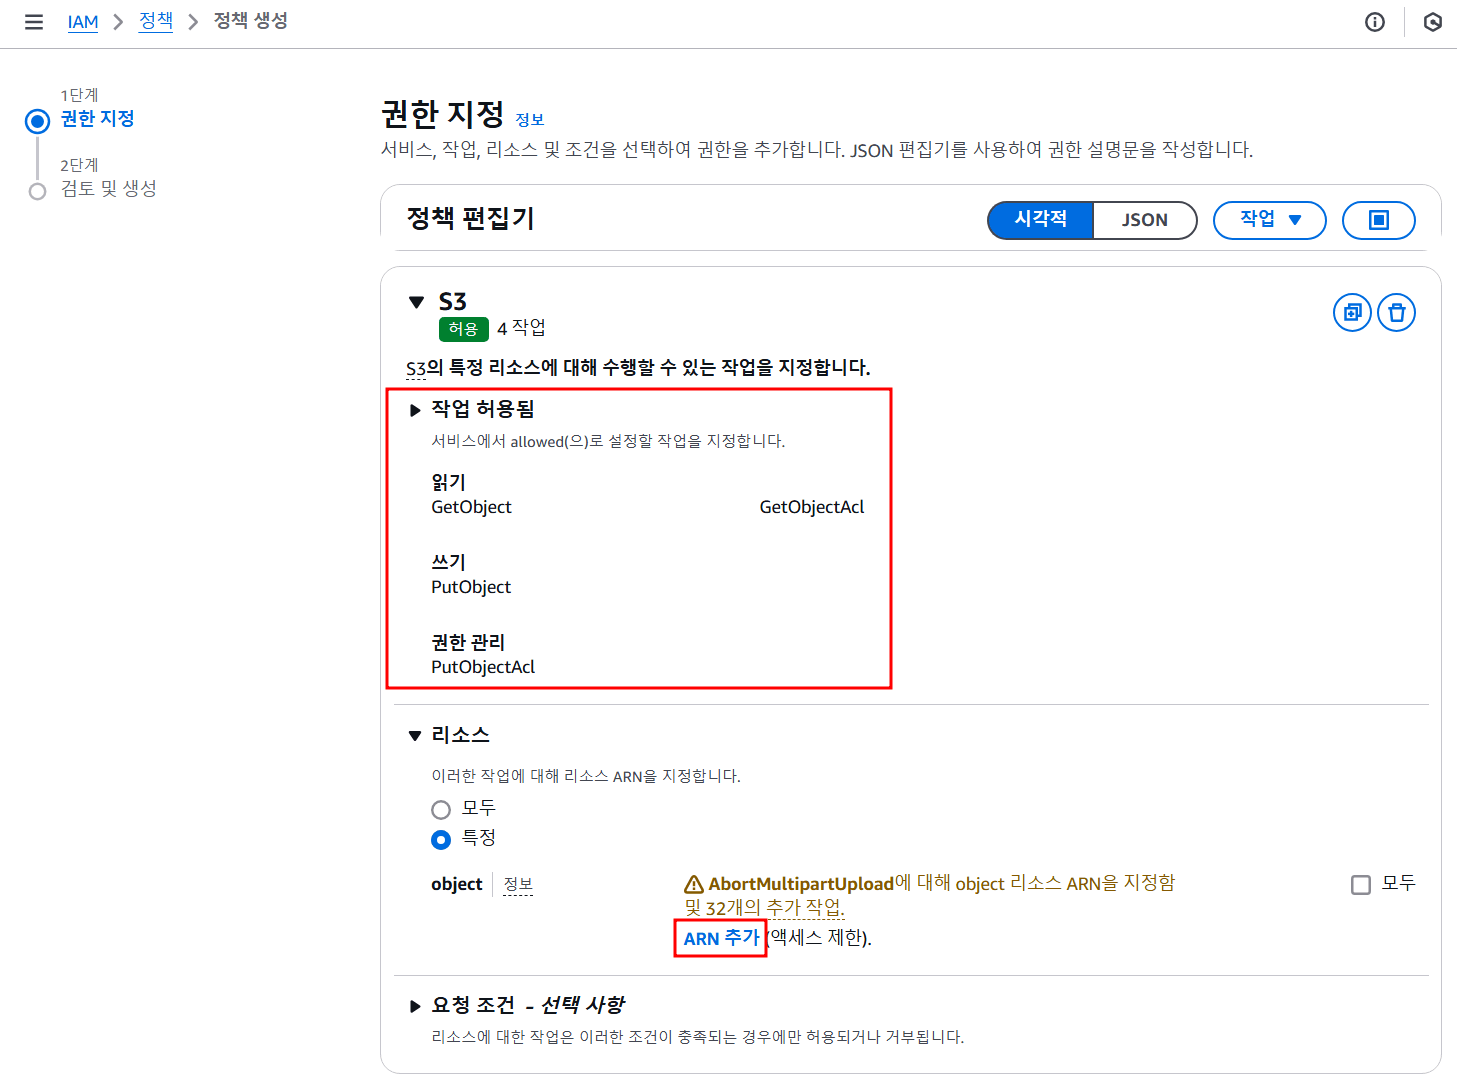Open the 작업 dropdown button
The width and height of the screenshot is (1457, 1084).
coord(1269,220)
